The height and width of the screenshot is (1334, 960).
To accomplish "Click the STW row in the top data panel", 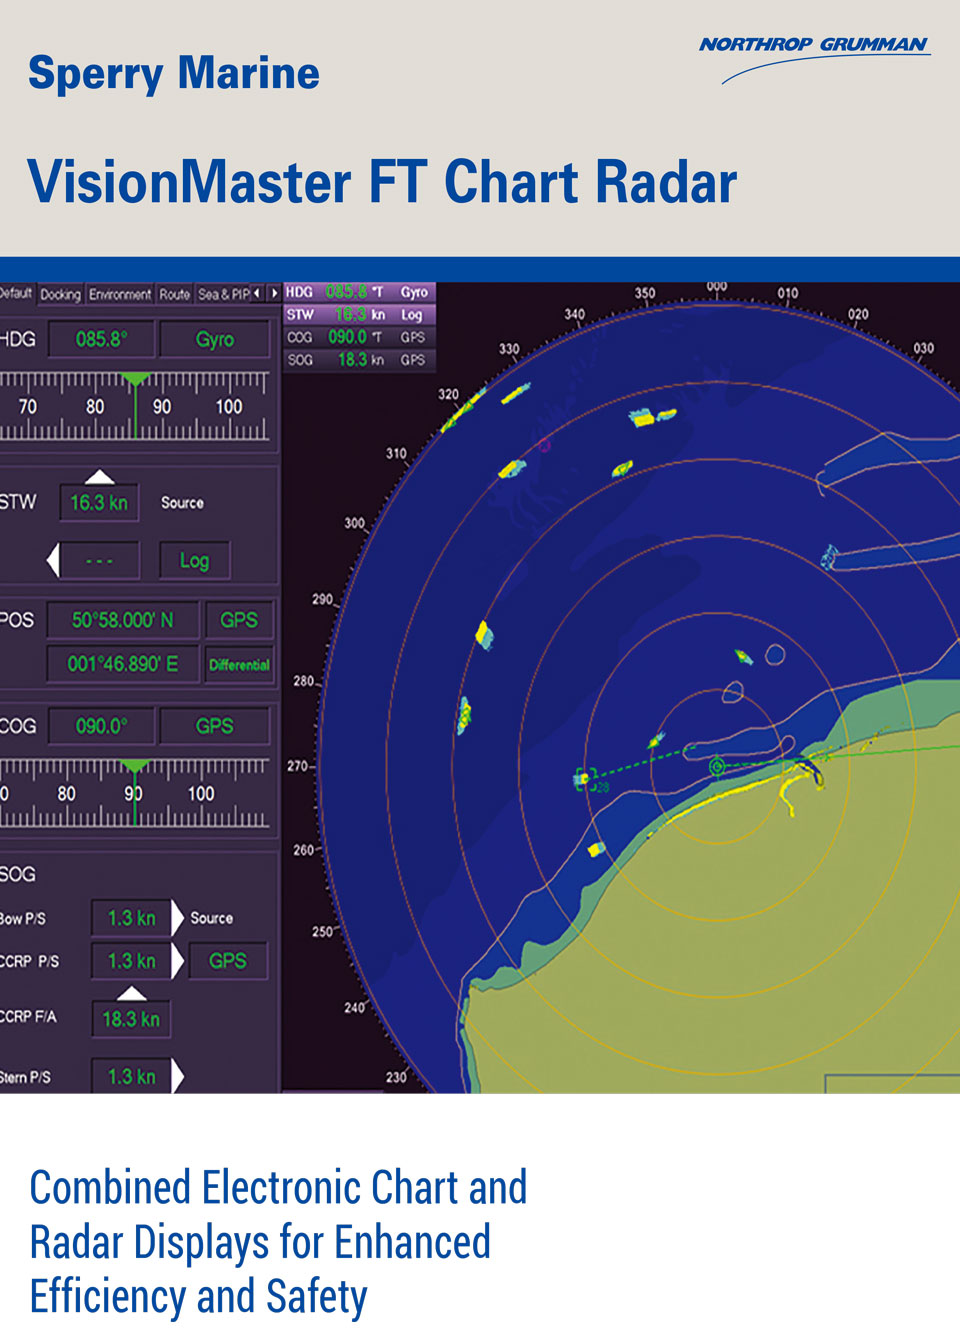I will pyautogui.click(x=359, y=315).
